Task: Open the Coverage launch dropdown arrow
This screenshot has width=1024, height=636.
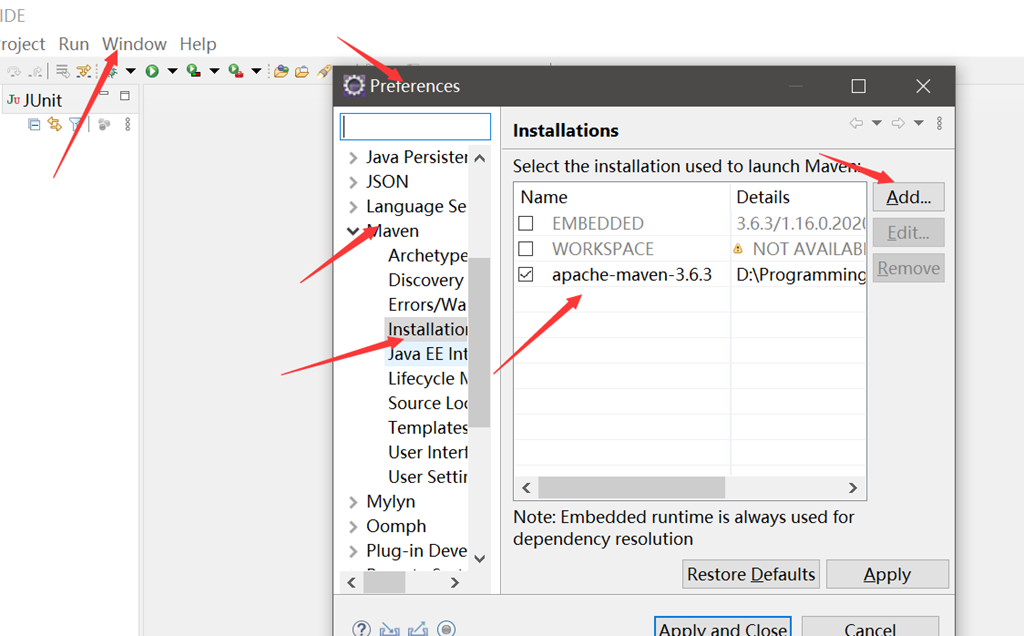Action: (x=214, y=71)
